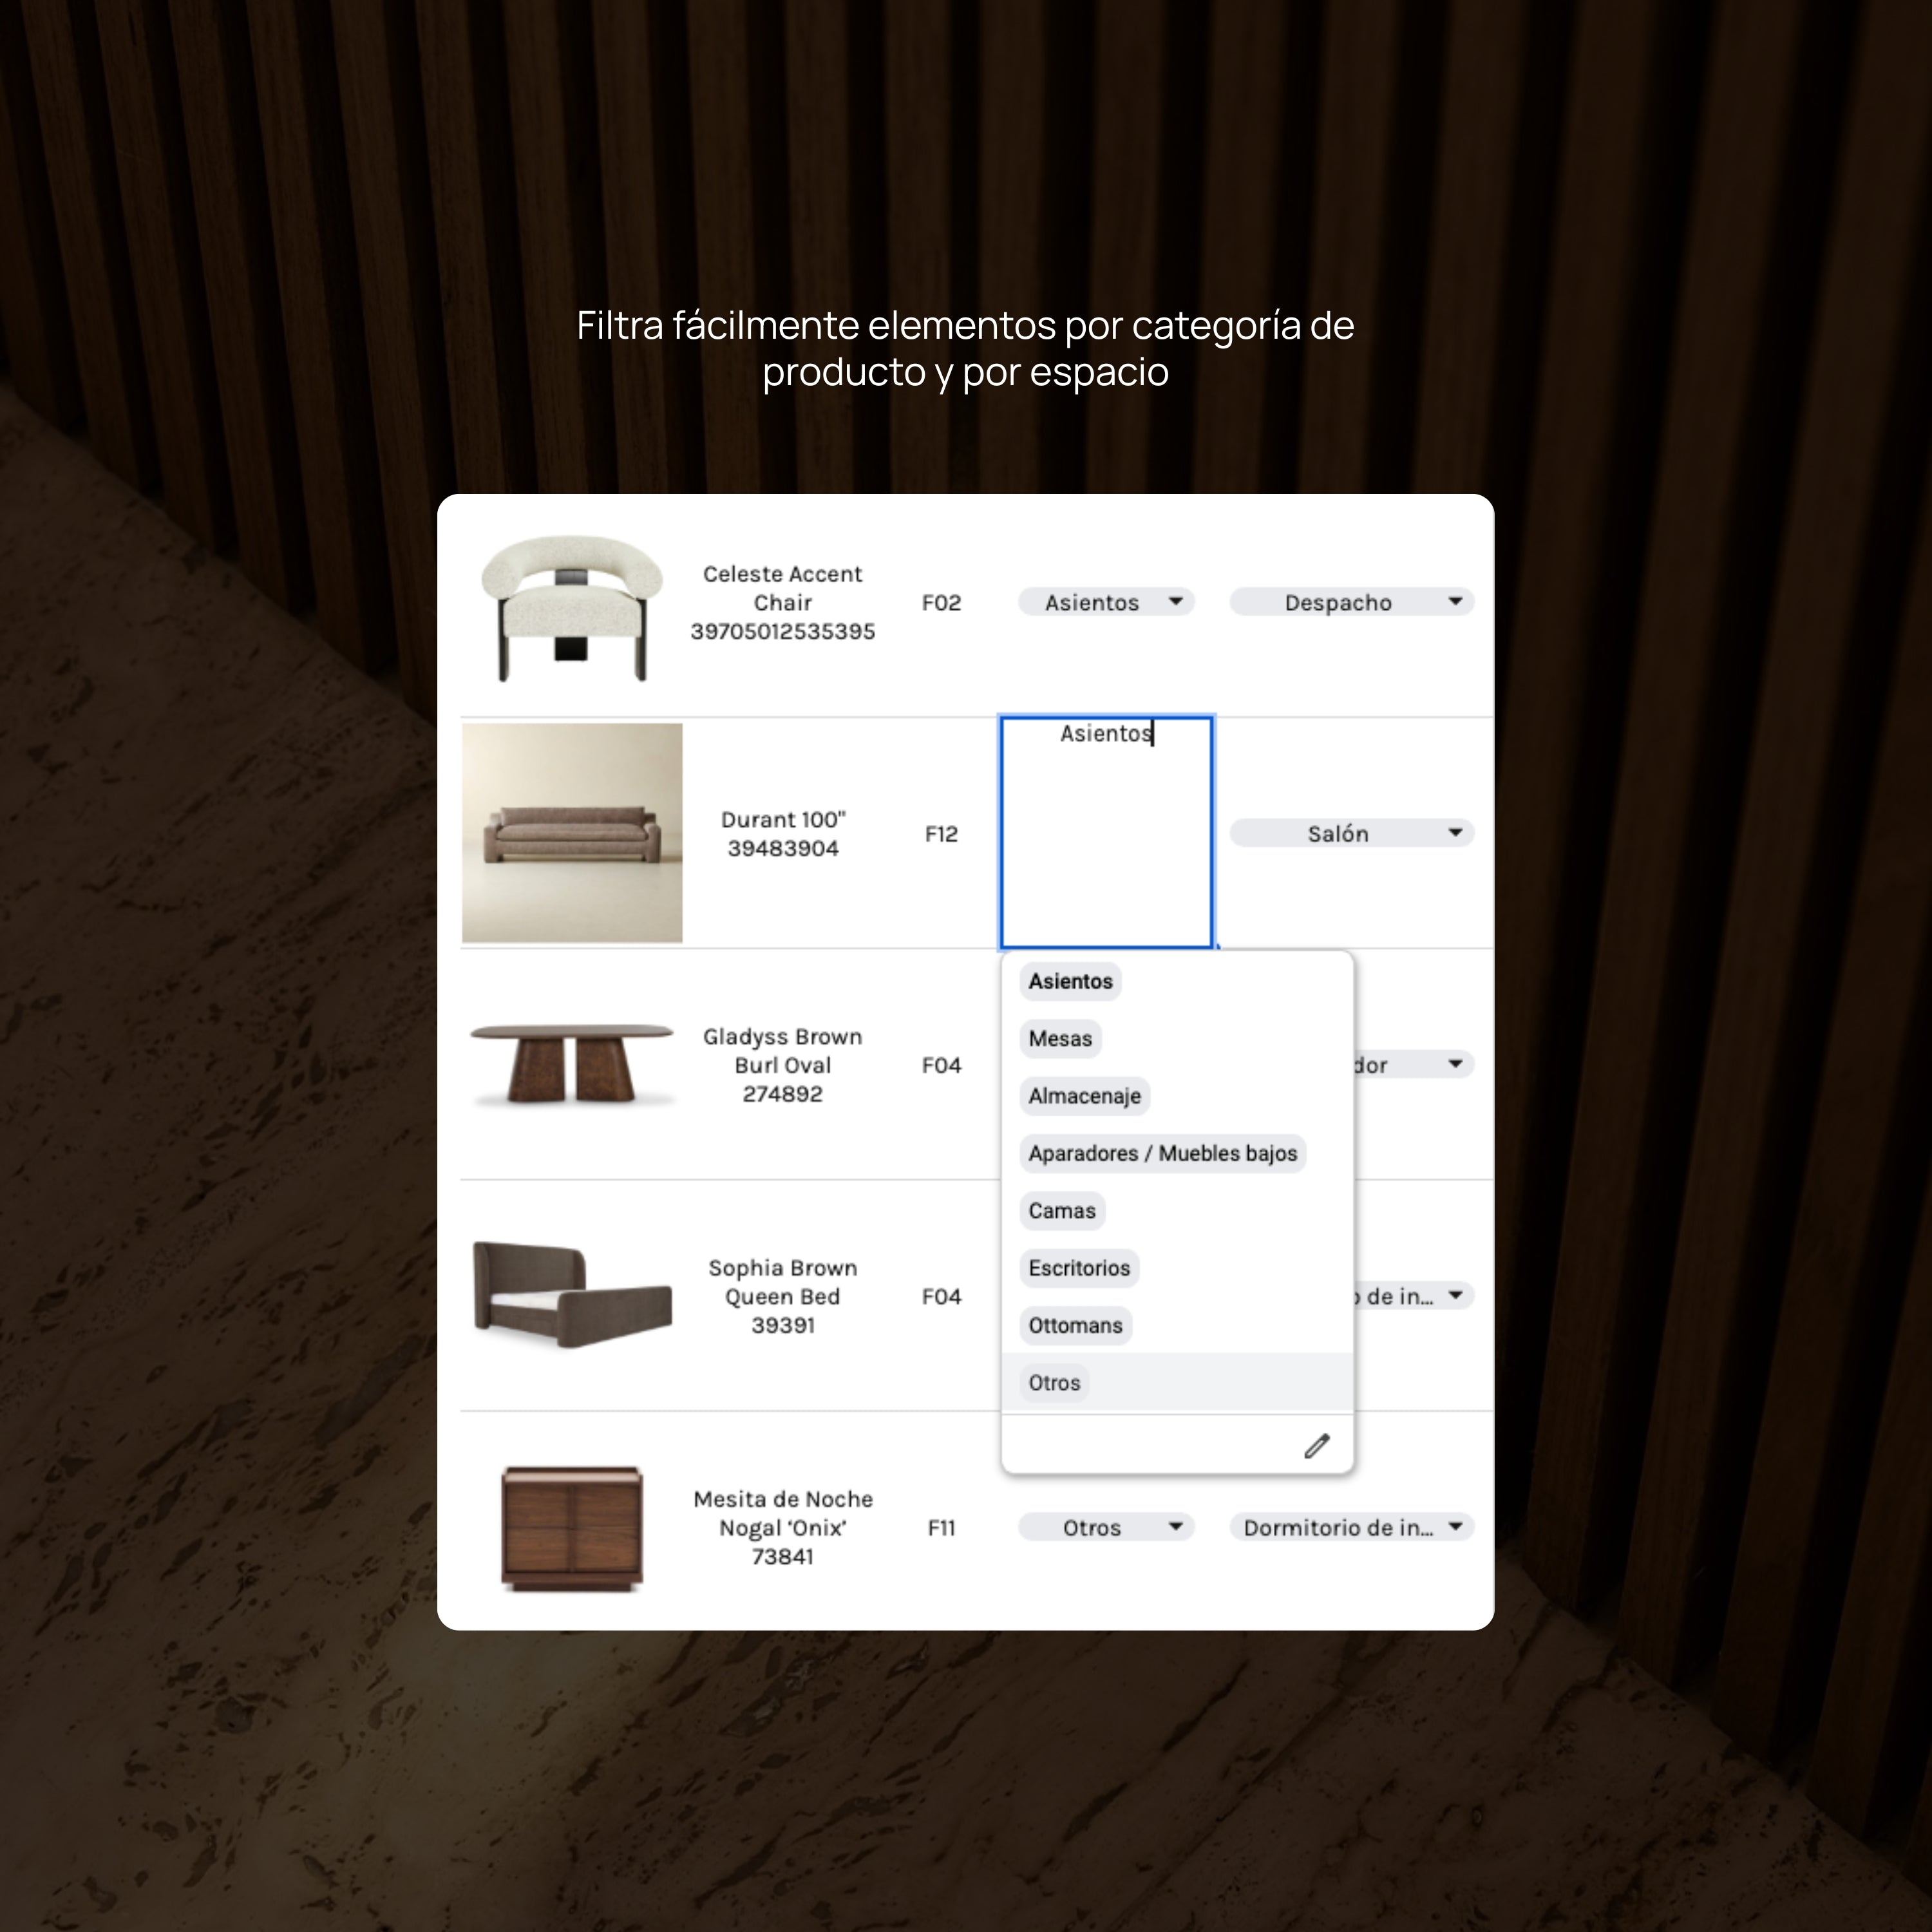Select Ottomans category option
The width and height of the screenshot is (1932, 1932).
coord(1075,1325)
